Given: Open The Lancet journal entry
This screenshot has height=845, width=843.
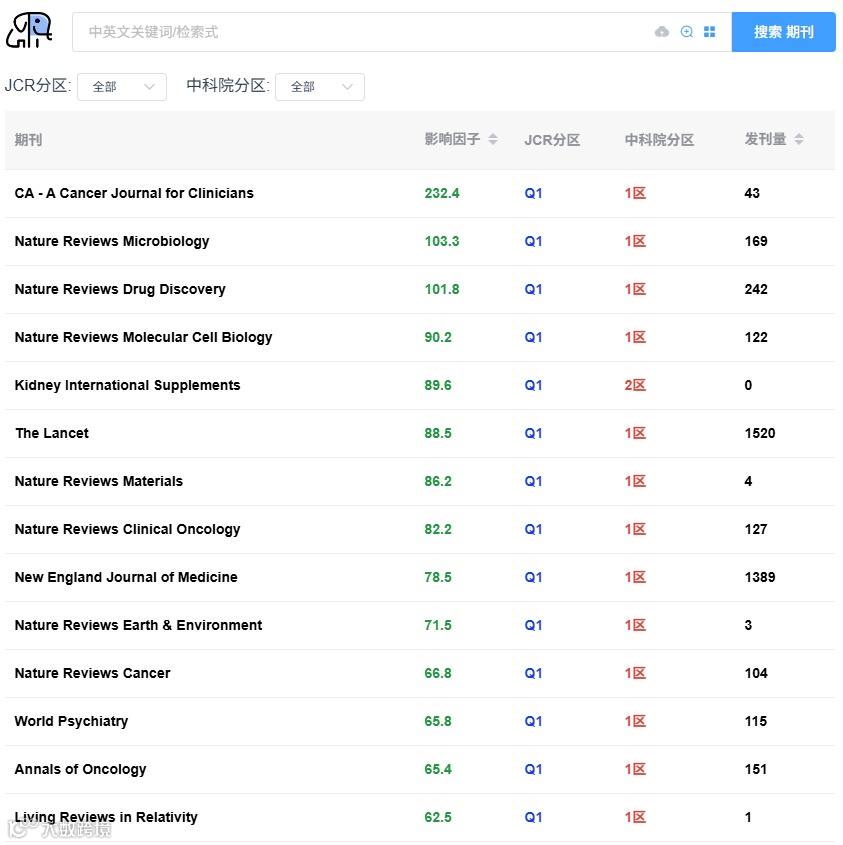Looking at the screenshot, I should coord(52,433).
